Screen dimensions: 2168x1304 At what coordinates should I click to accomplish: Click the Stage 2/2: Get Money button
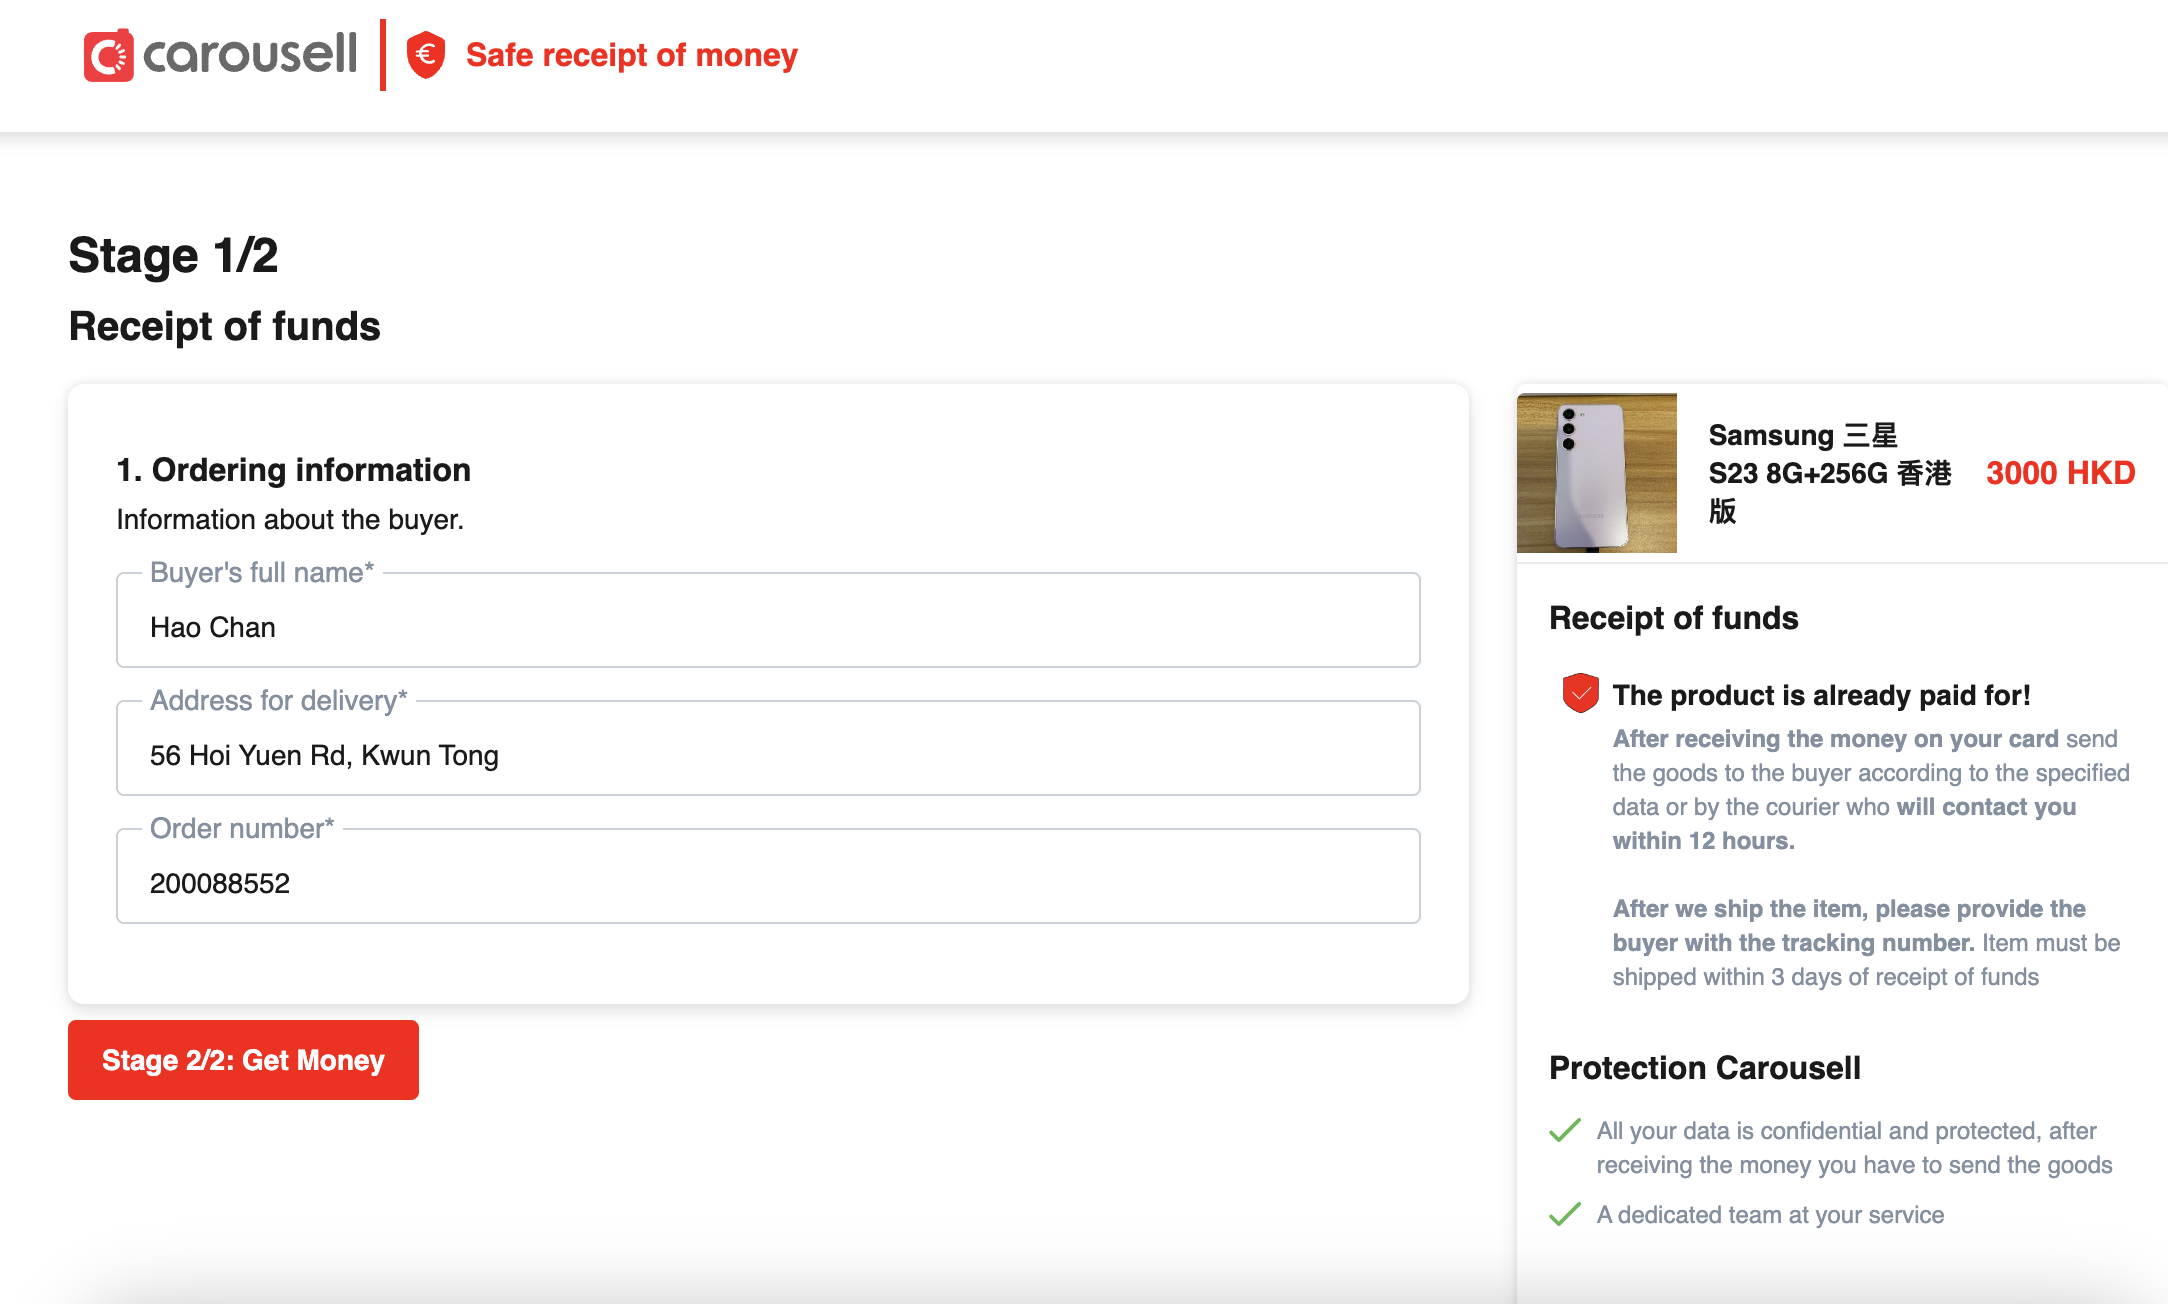coord(243,1060)
